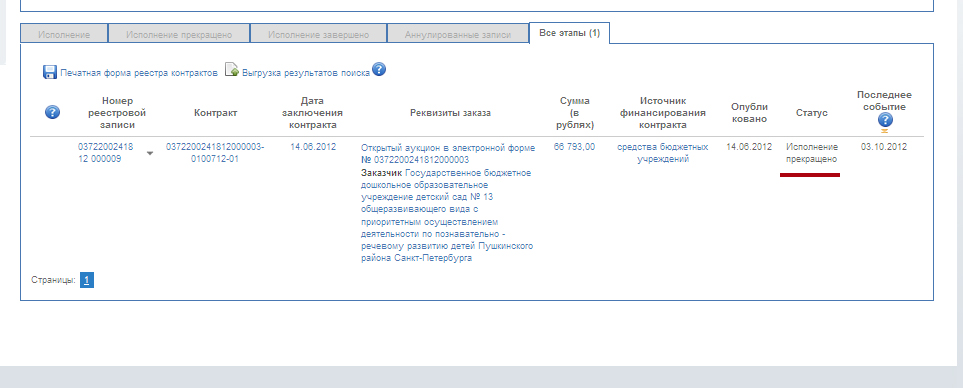
Task: Switch to the Исполнение прекращено tab
Action: [x=179, y=34]
